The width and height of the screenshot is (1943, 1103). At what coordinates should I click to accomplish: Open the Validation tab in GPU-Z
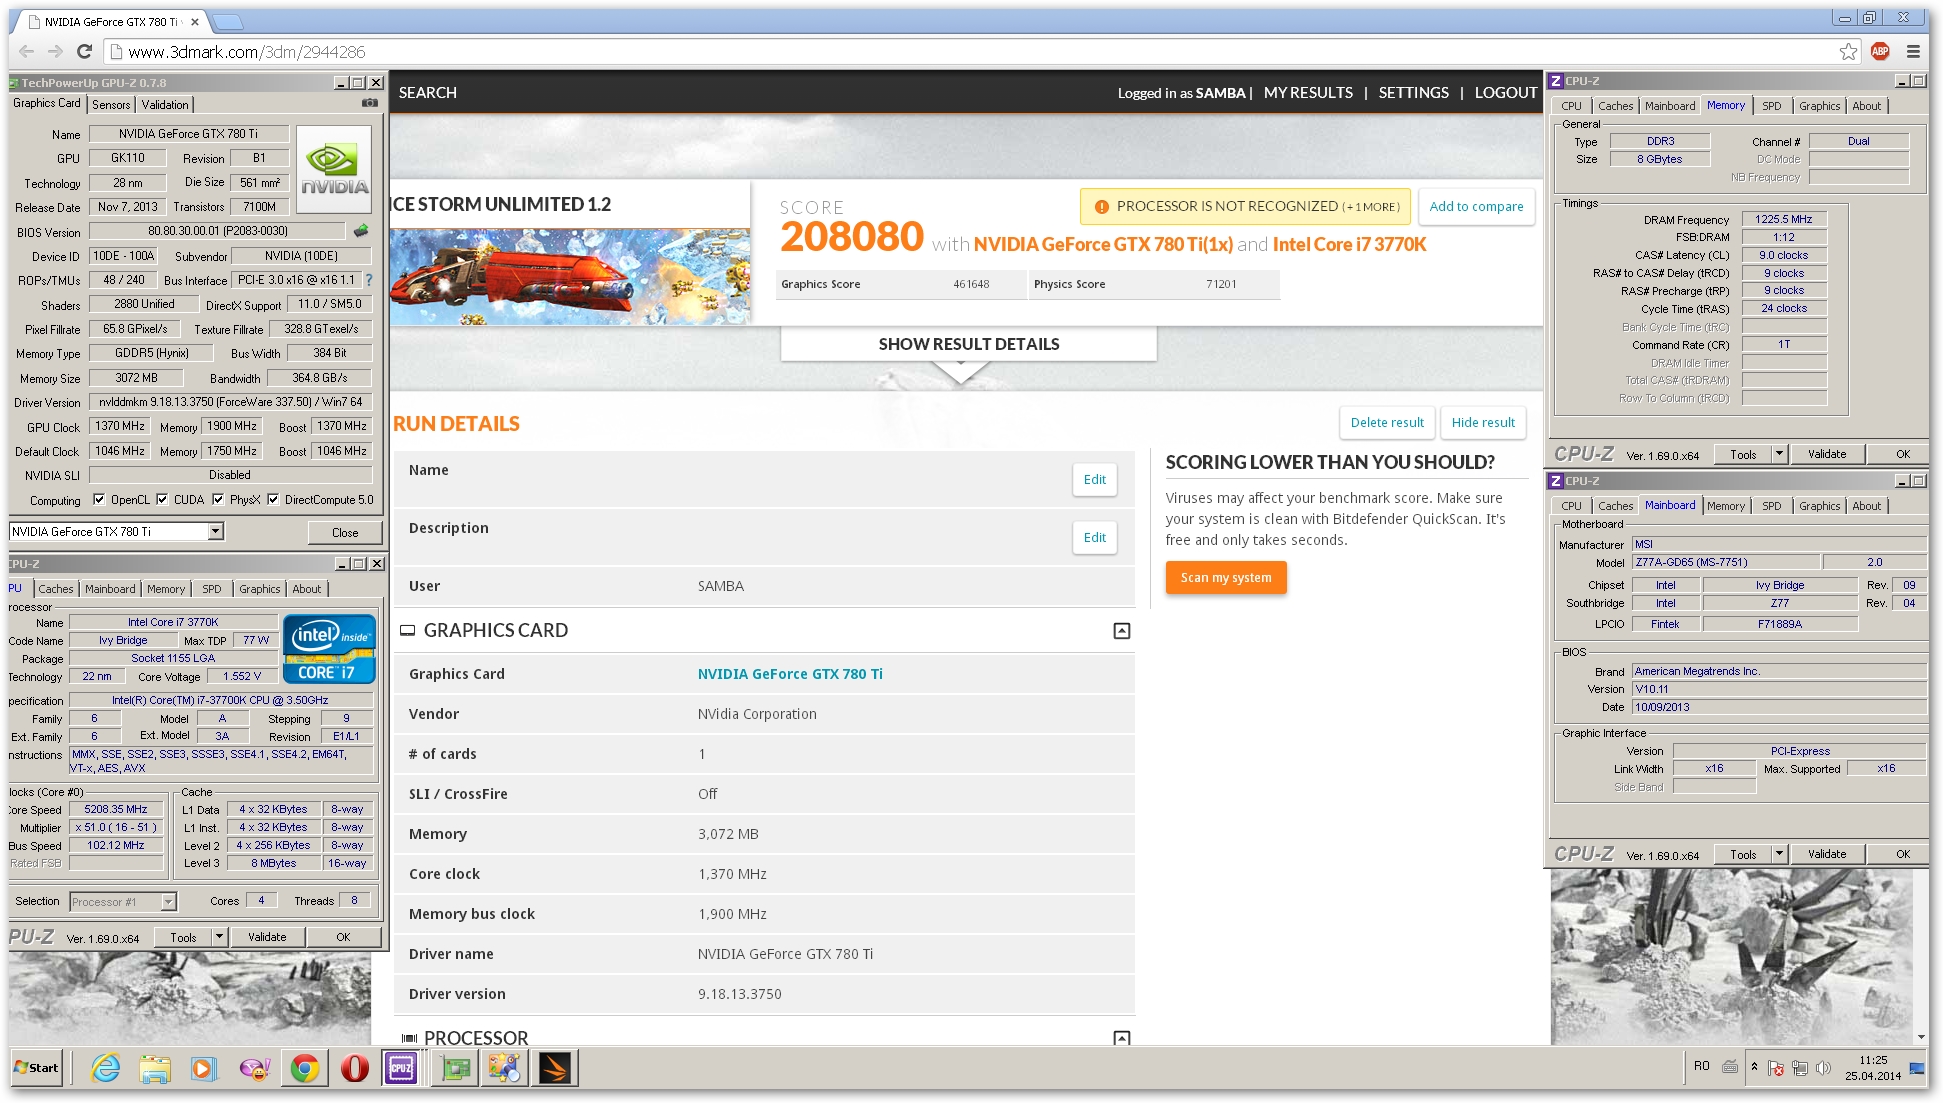point(165,105)
